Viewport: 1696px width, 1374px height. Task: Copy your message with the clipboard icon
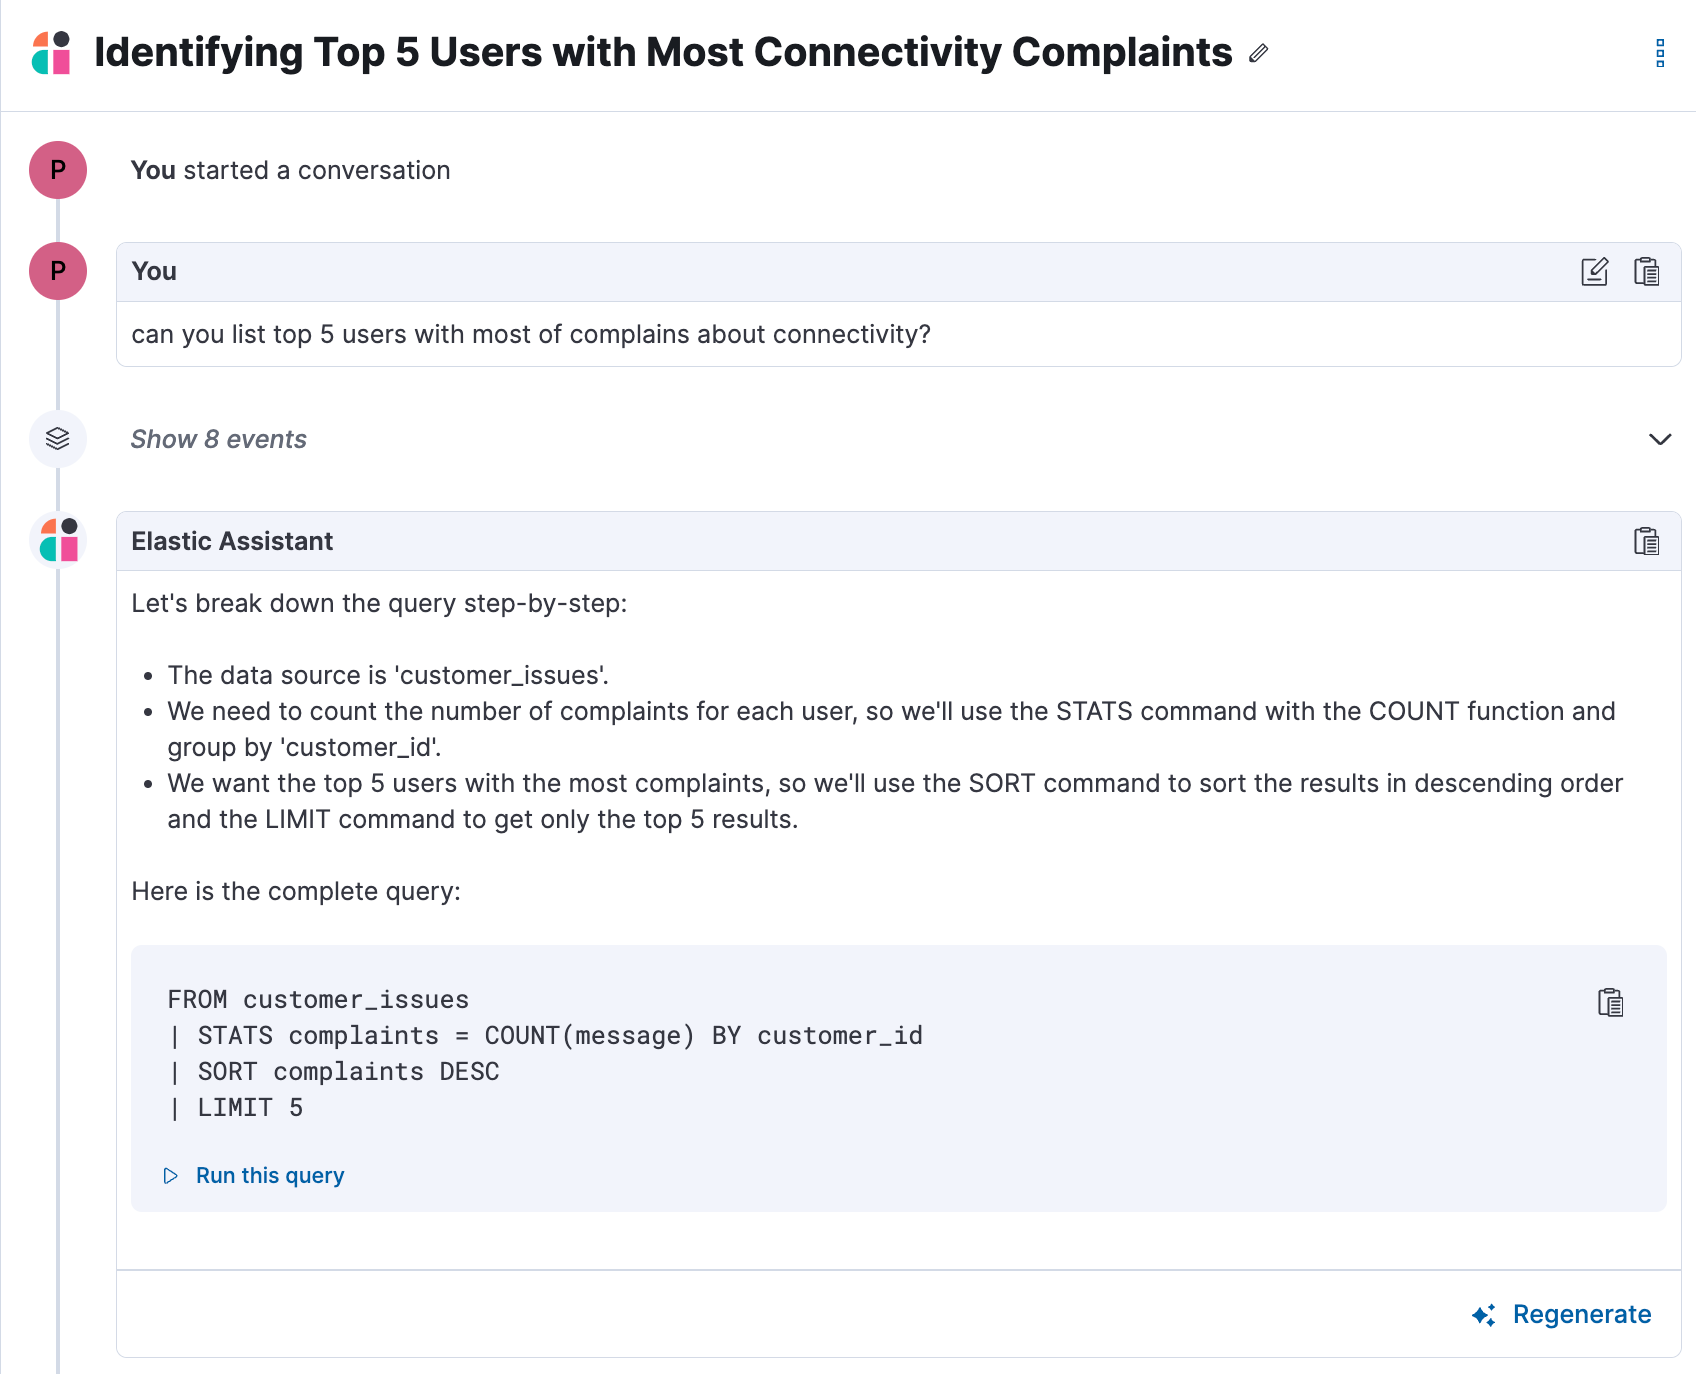[x=1646, y=272]
